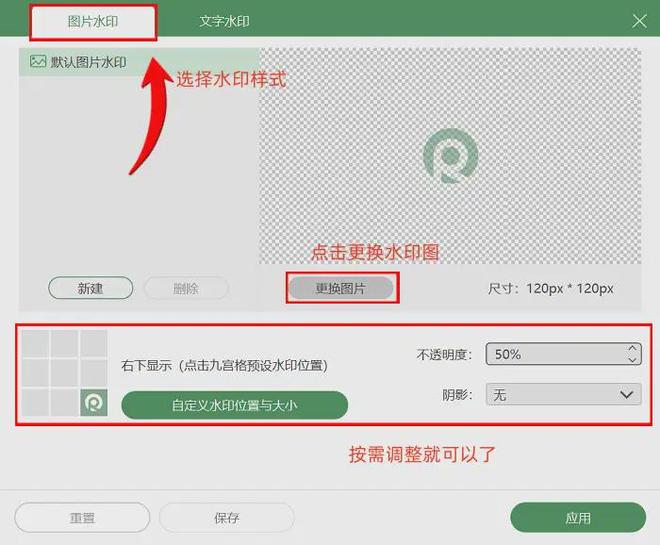The width and height of the screenshot is (660, 545).
Task: Select top-left cell of position grid
Action: 35,345
